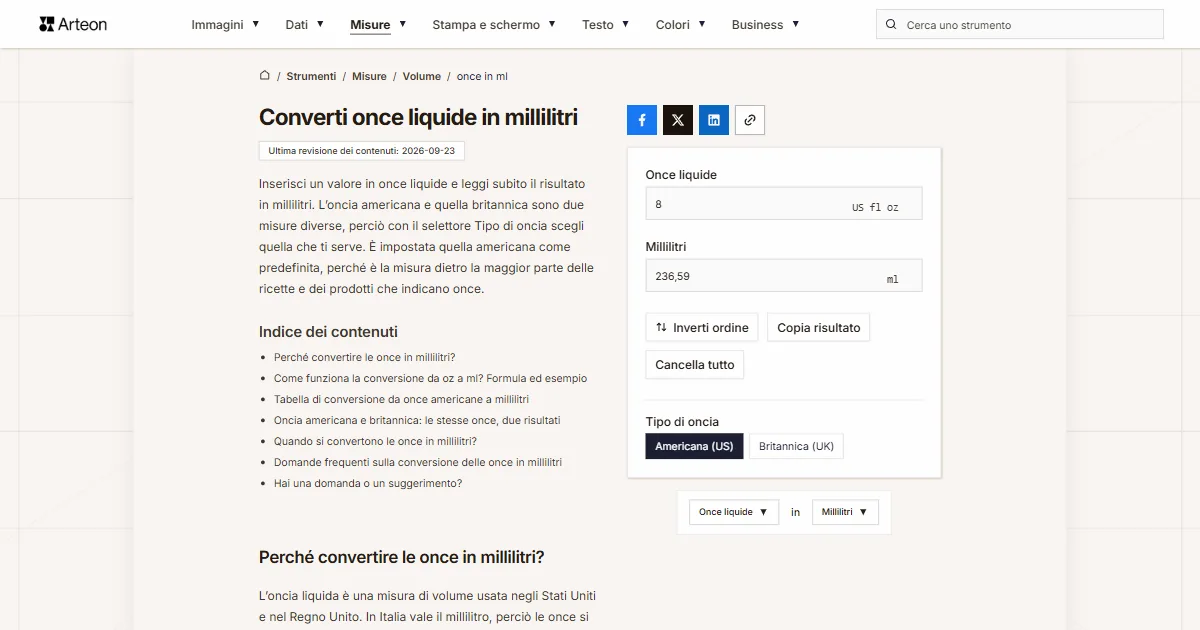Open the Once liquide source unit dropdown
Image resolution: width=1200 pixels, height=630 pixels.
pyautogui.click(x=734, y=512)
